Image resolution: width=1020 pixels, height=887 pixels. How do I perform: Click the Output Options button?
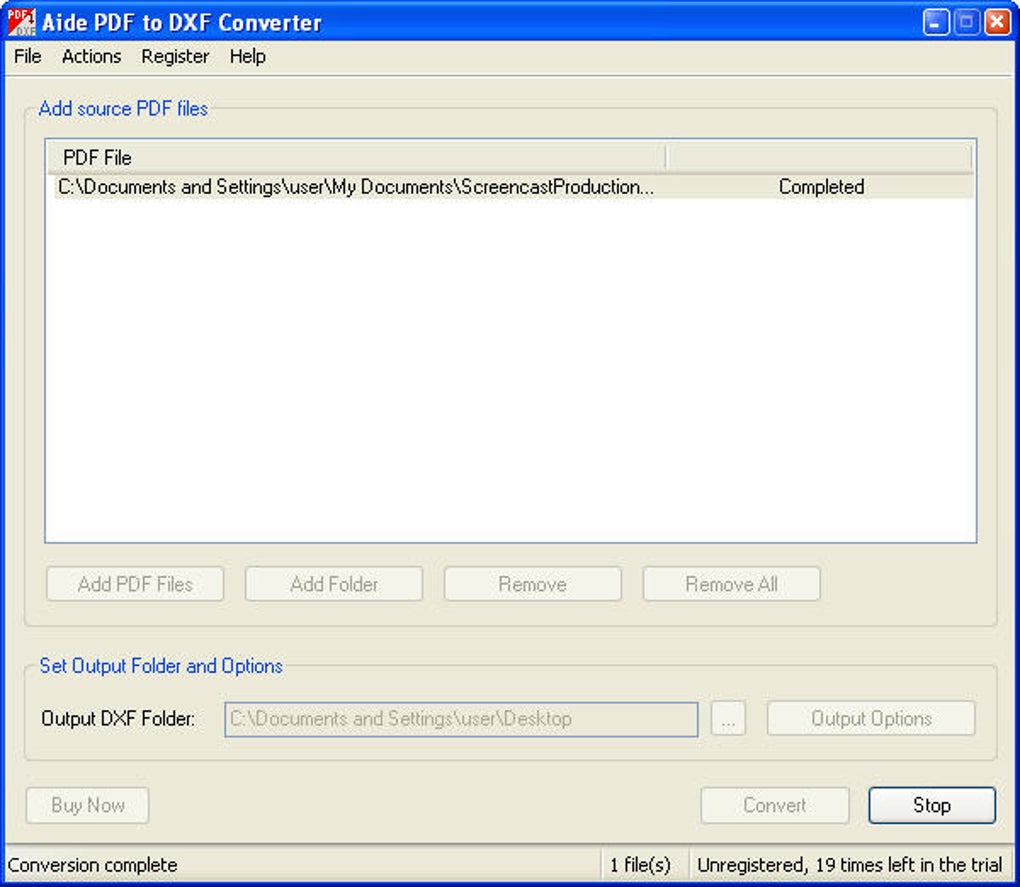(x=871, y=719)
